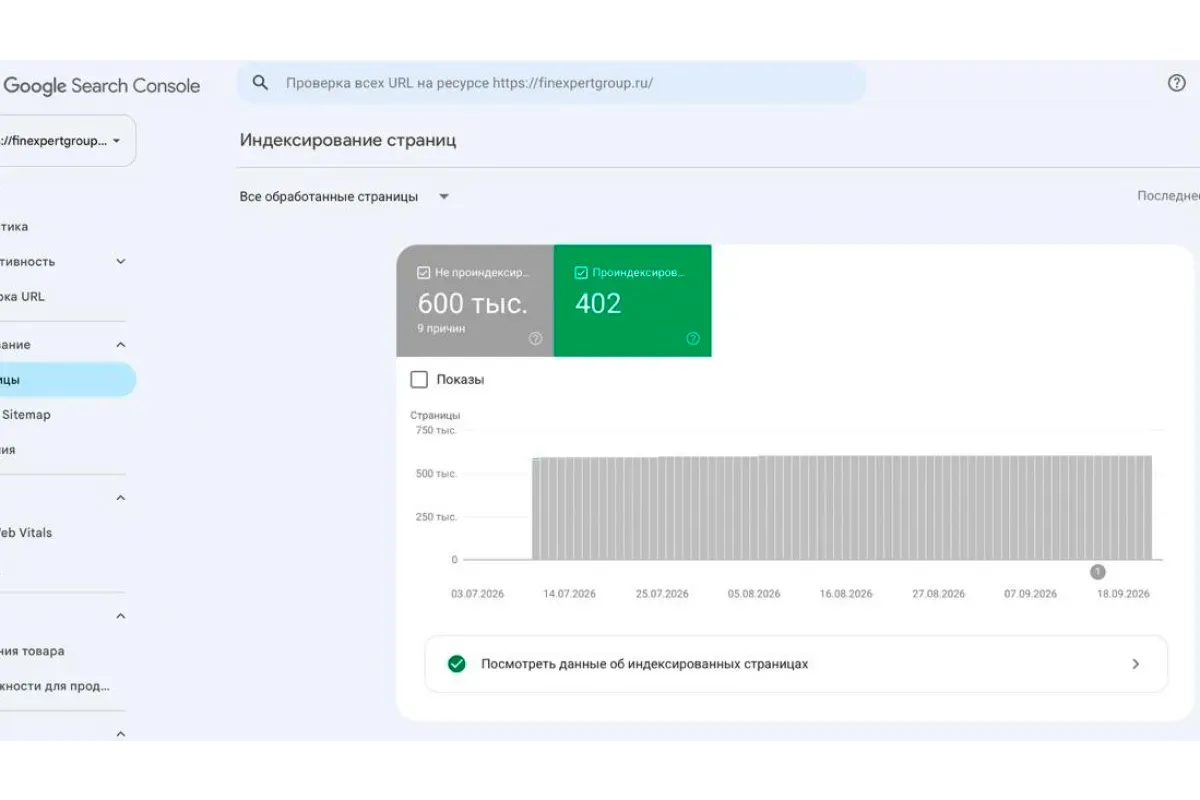Image resolution: width=1200 pixels, height=800 pixels.
Task: Click the Google Search Console logo
Action: [x=101, y=86]
